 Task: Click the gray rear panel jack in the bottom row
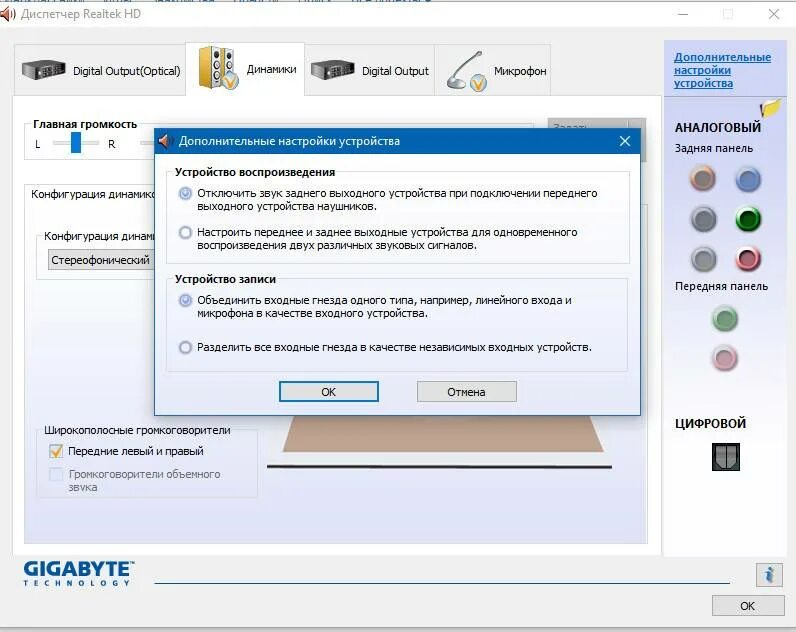coord(703,259)
